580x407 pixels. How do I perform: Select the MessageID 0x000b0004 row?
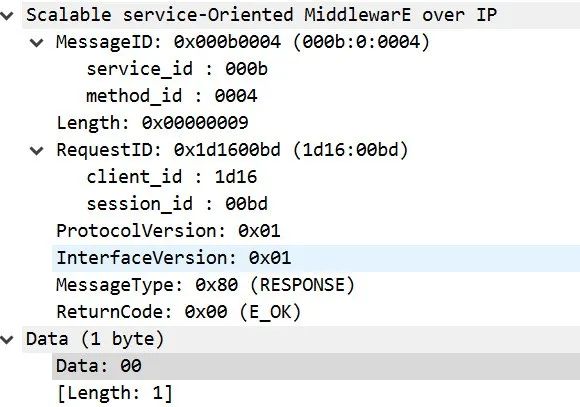[x=243, y=42]
